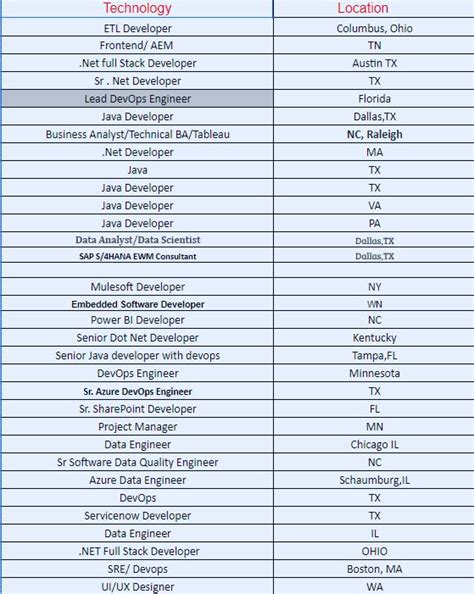Select Senior Java developer with devops cell

(137, 355)
